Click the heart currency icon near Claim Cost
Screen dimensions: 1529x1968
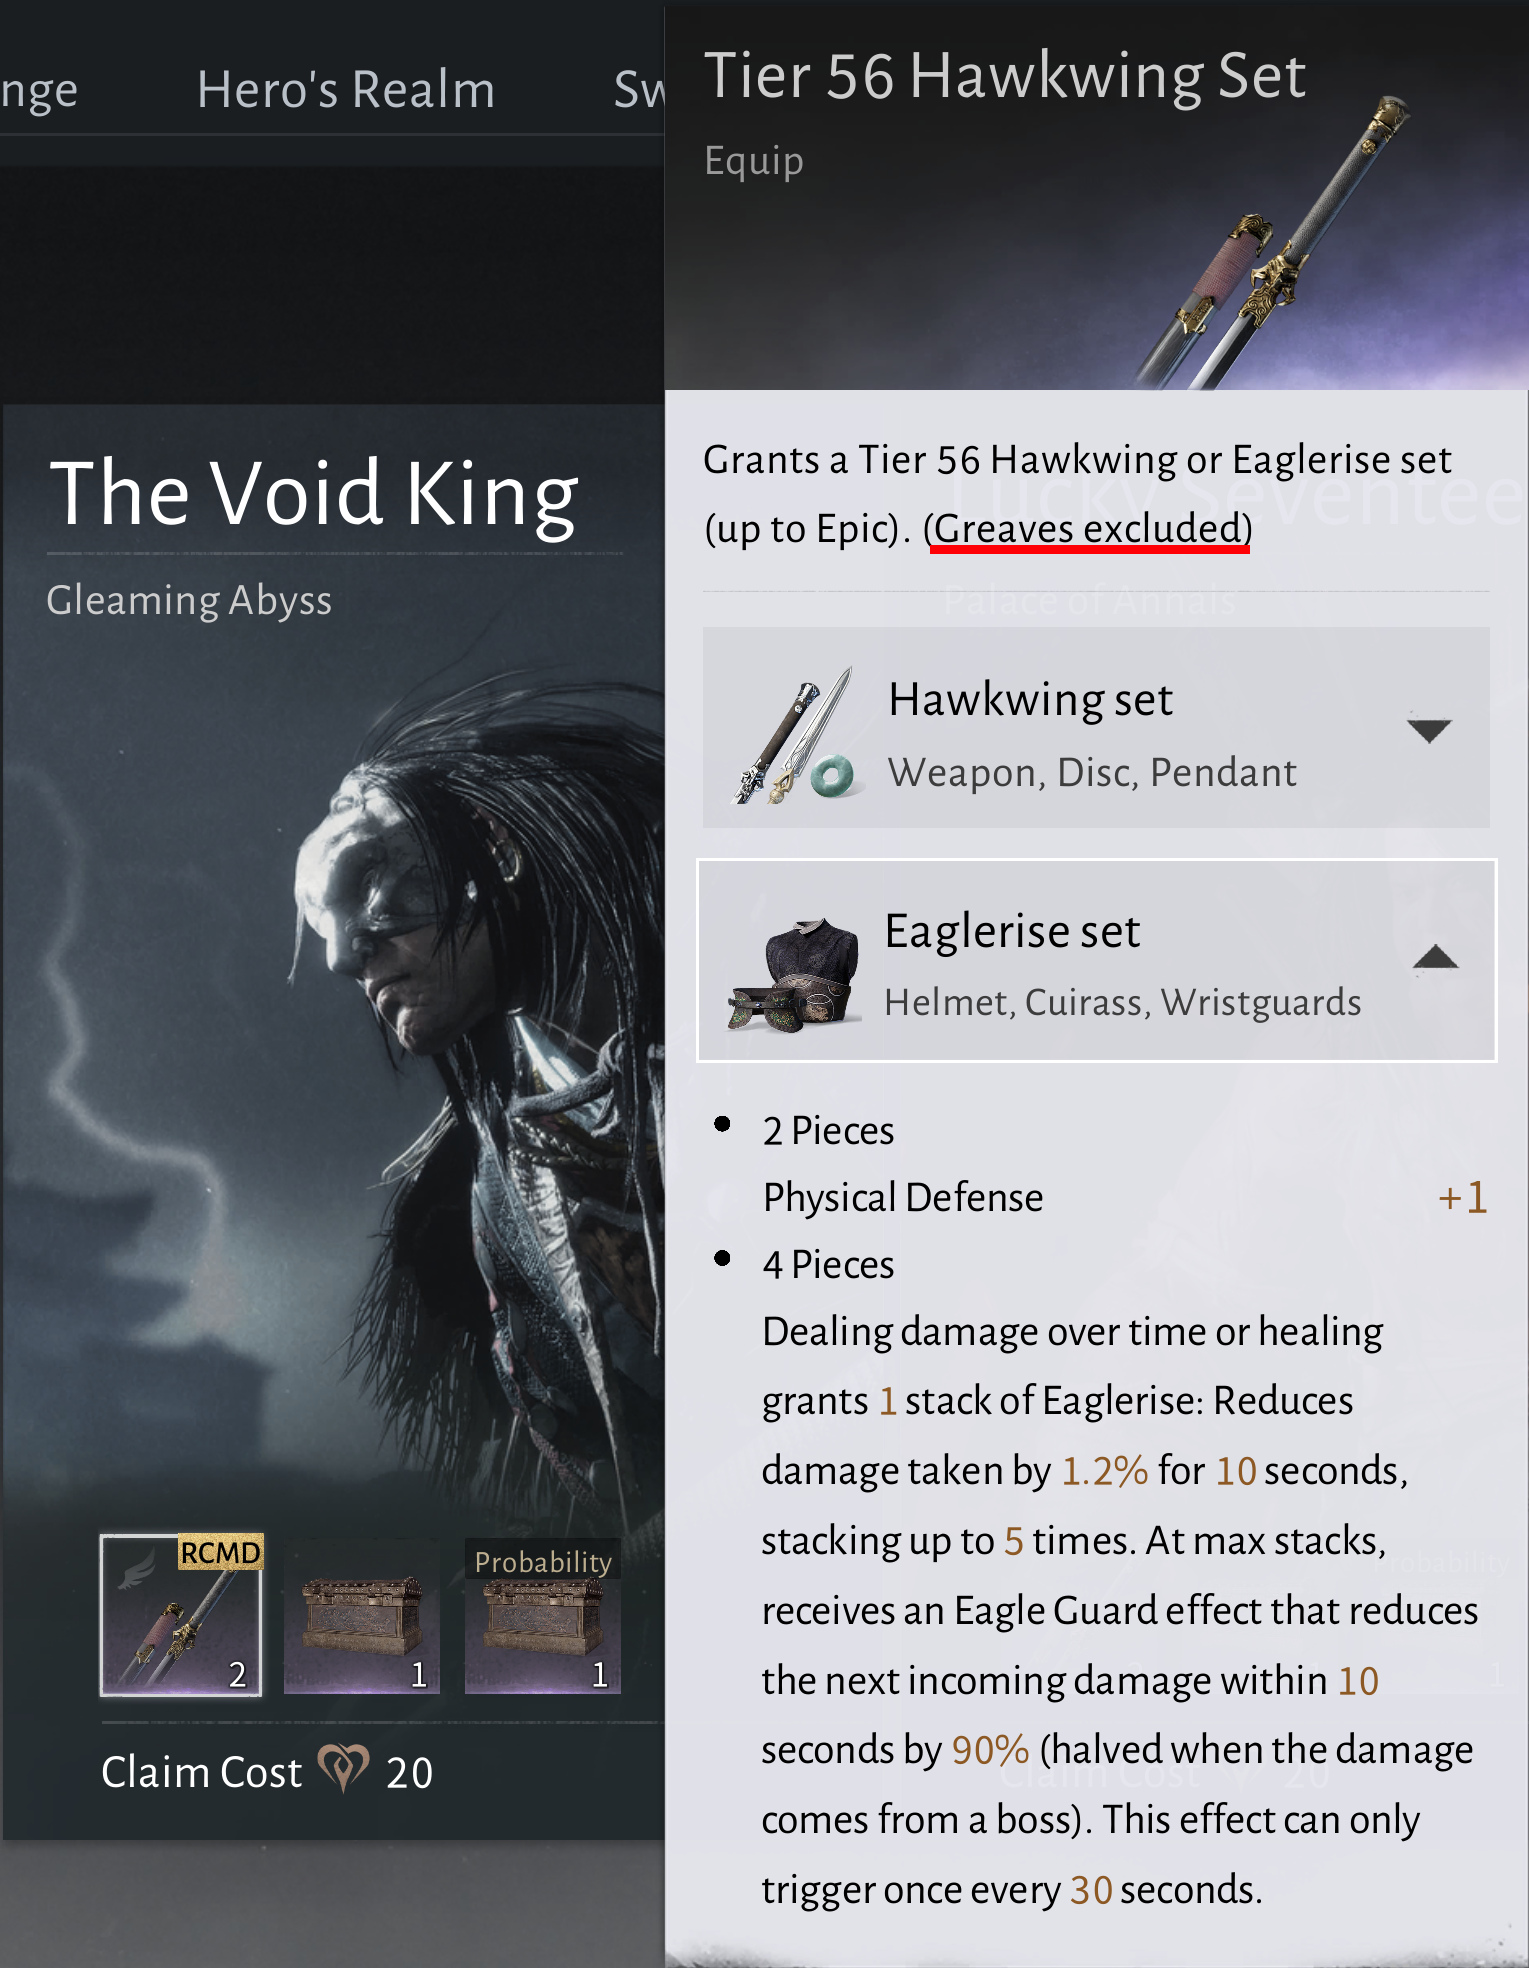click(343, 1768)
